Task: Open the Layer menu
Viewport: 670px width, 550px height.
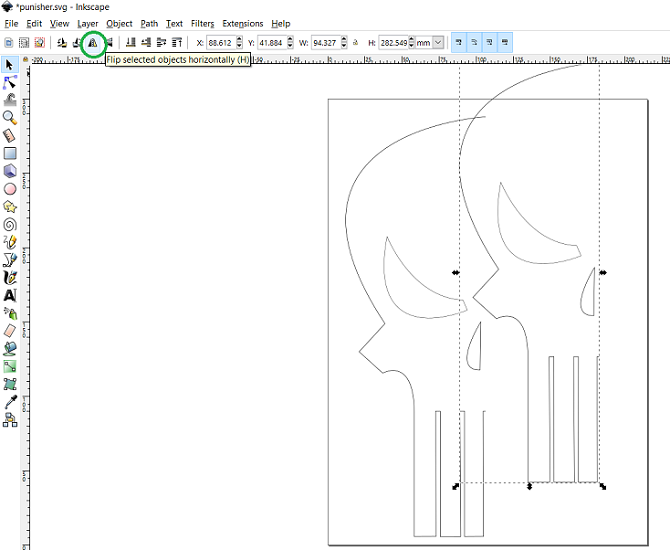Action: click(x=88, y=24)
